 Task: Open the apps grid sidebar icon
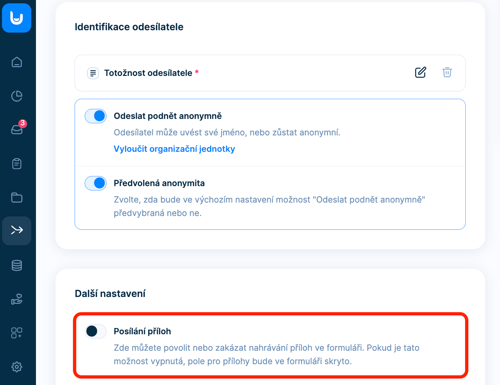[17, 333]
